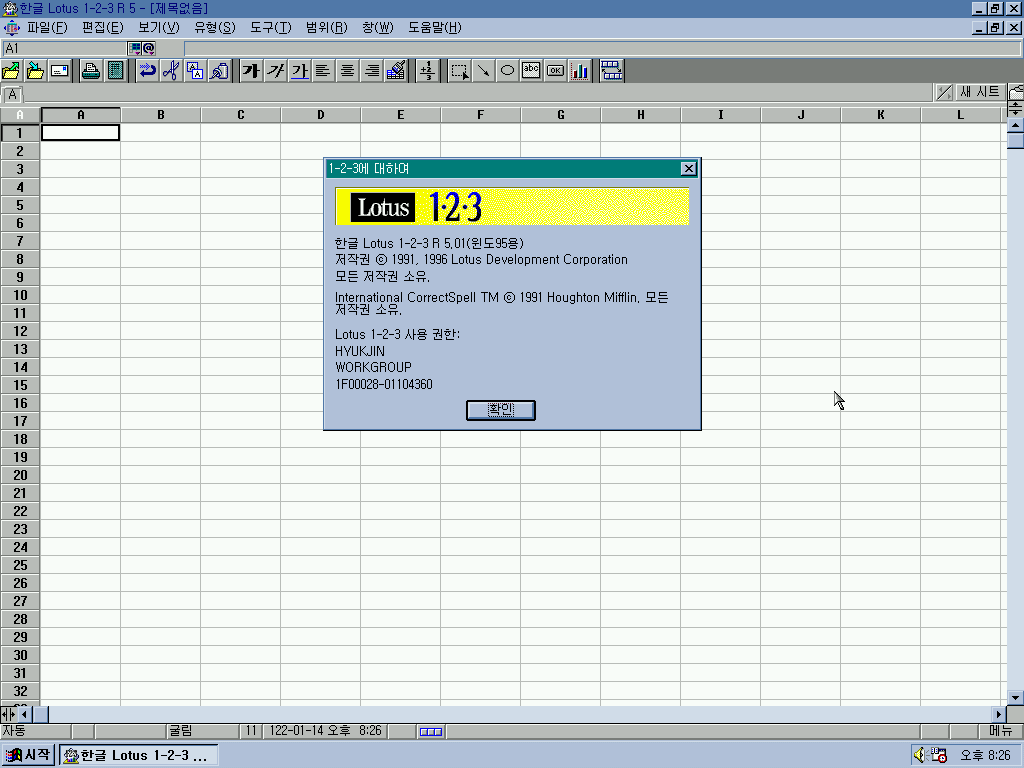Viewport: 1024px width, 768px height.
Task: Open the 도움말(H) menu
Action: [x=435, y=27]
